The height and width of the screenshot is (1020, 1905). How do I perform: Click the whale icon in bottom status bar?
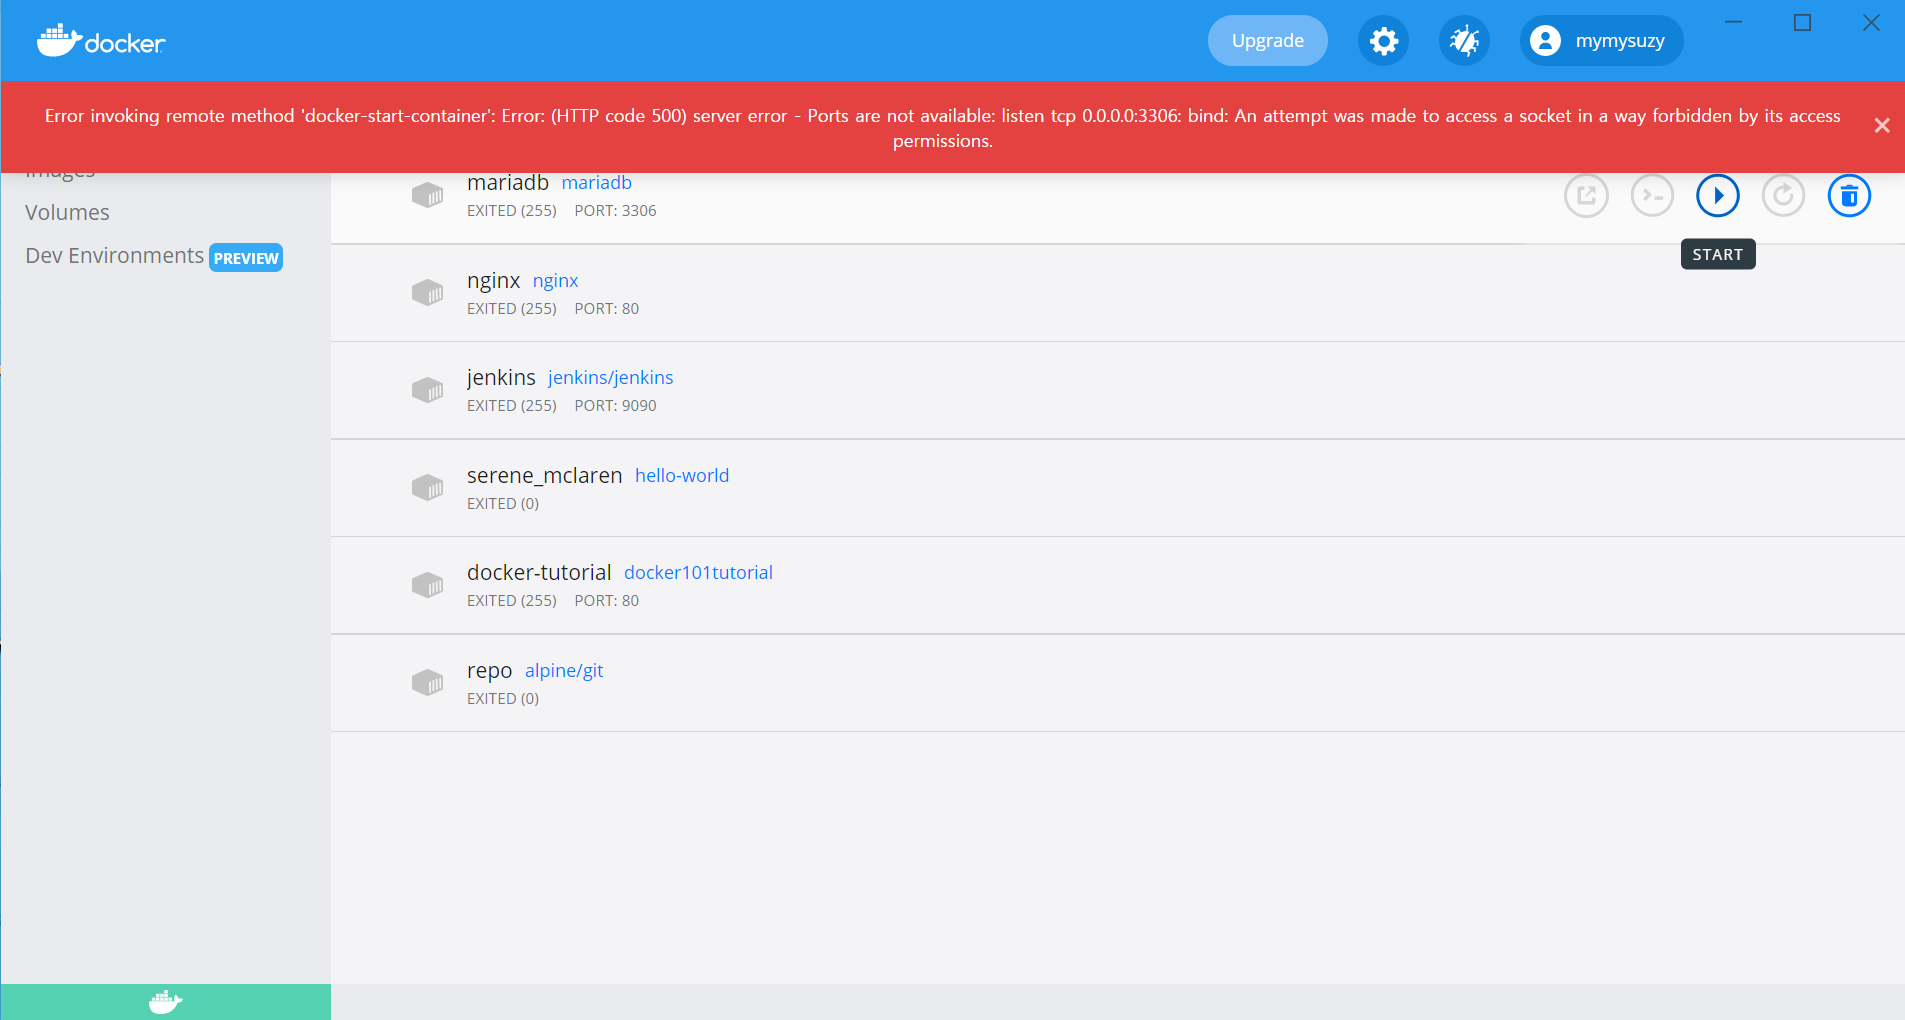point(165,1002)
